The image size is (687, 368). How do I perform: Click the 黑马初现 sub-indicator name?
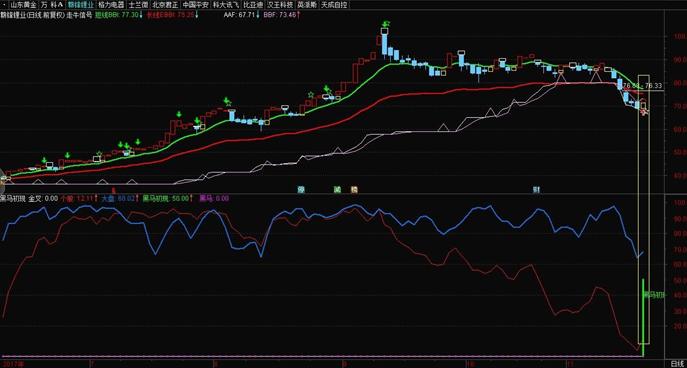pos(13,198)
